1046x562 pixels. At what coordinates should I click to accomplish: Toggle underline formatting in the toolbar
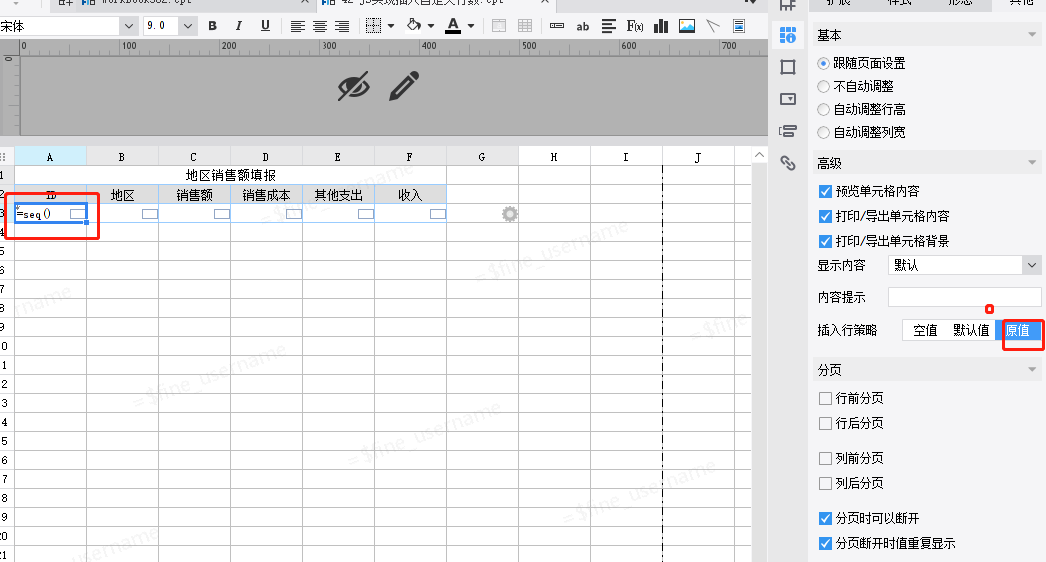click(x=266, y=26)
